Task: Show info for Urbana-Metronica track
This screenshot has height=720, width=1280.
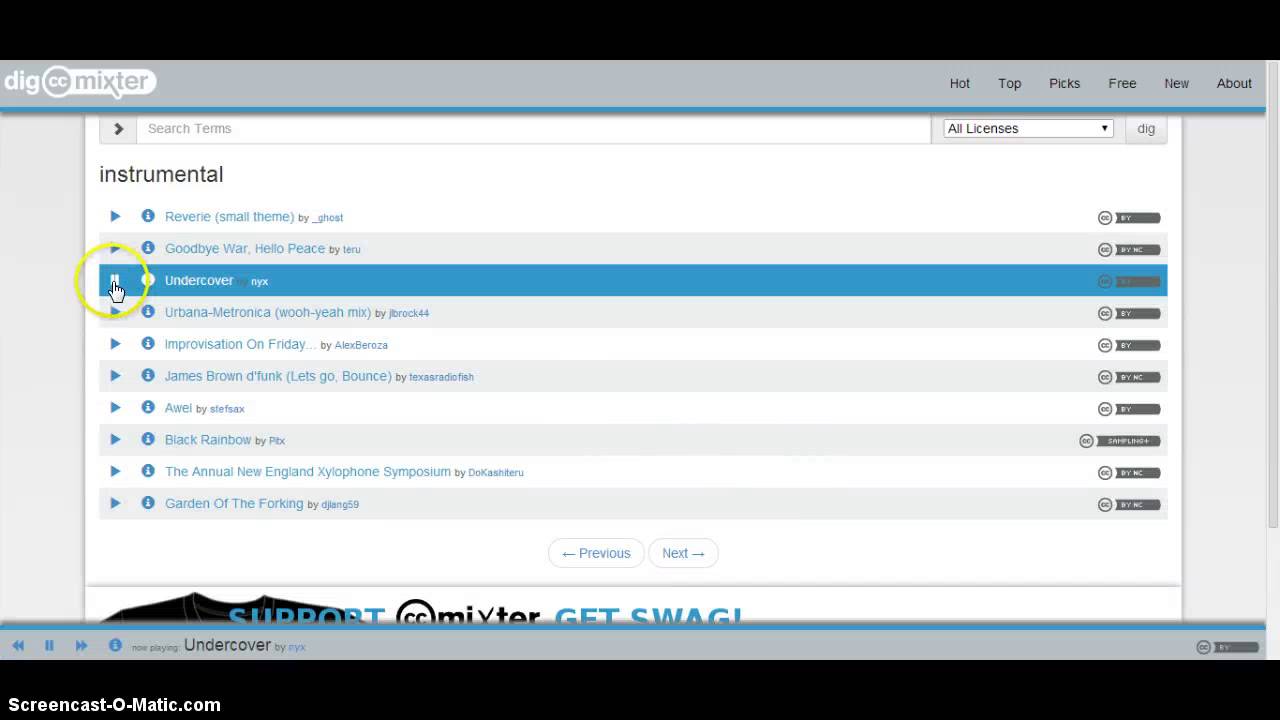Action: coord(148,312)
